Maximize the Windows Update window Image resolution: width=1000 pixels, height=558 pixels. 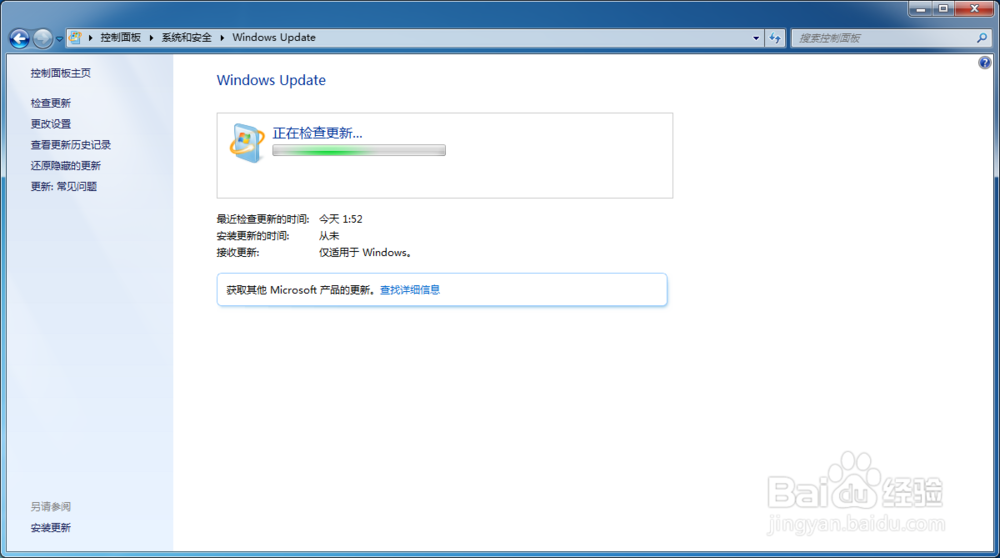pos(943,9)
